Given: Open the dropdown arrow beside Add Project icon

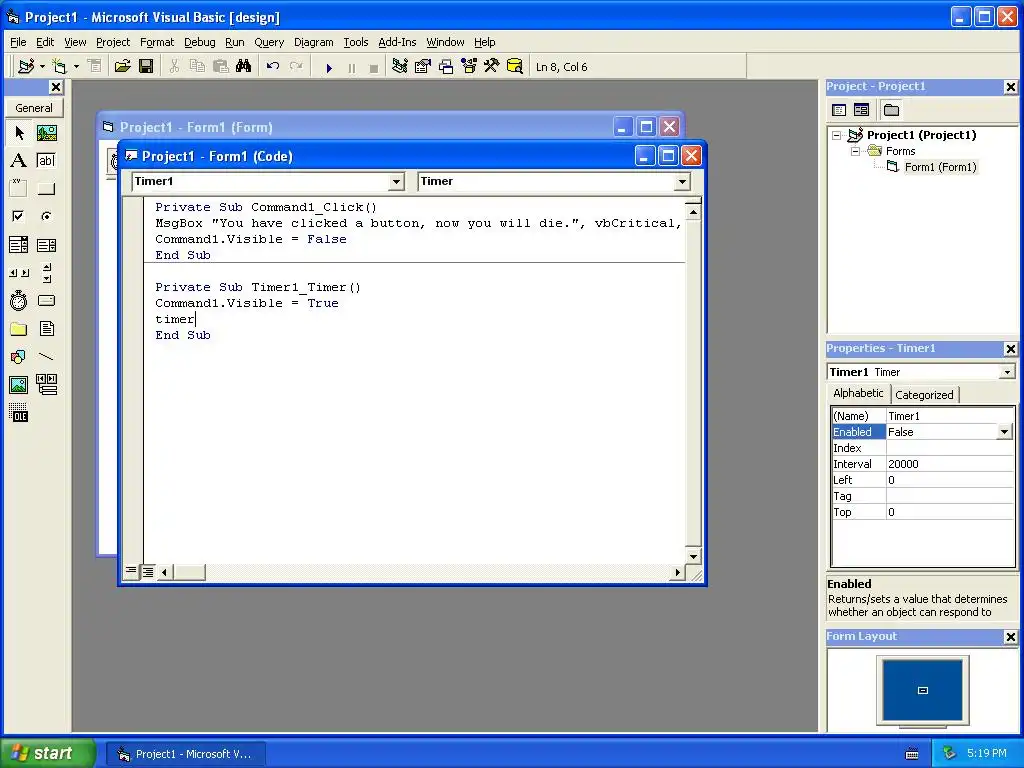Looking at the screenshot, I should pyautogui.click(x=42, y=67).
